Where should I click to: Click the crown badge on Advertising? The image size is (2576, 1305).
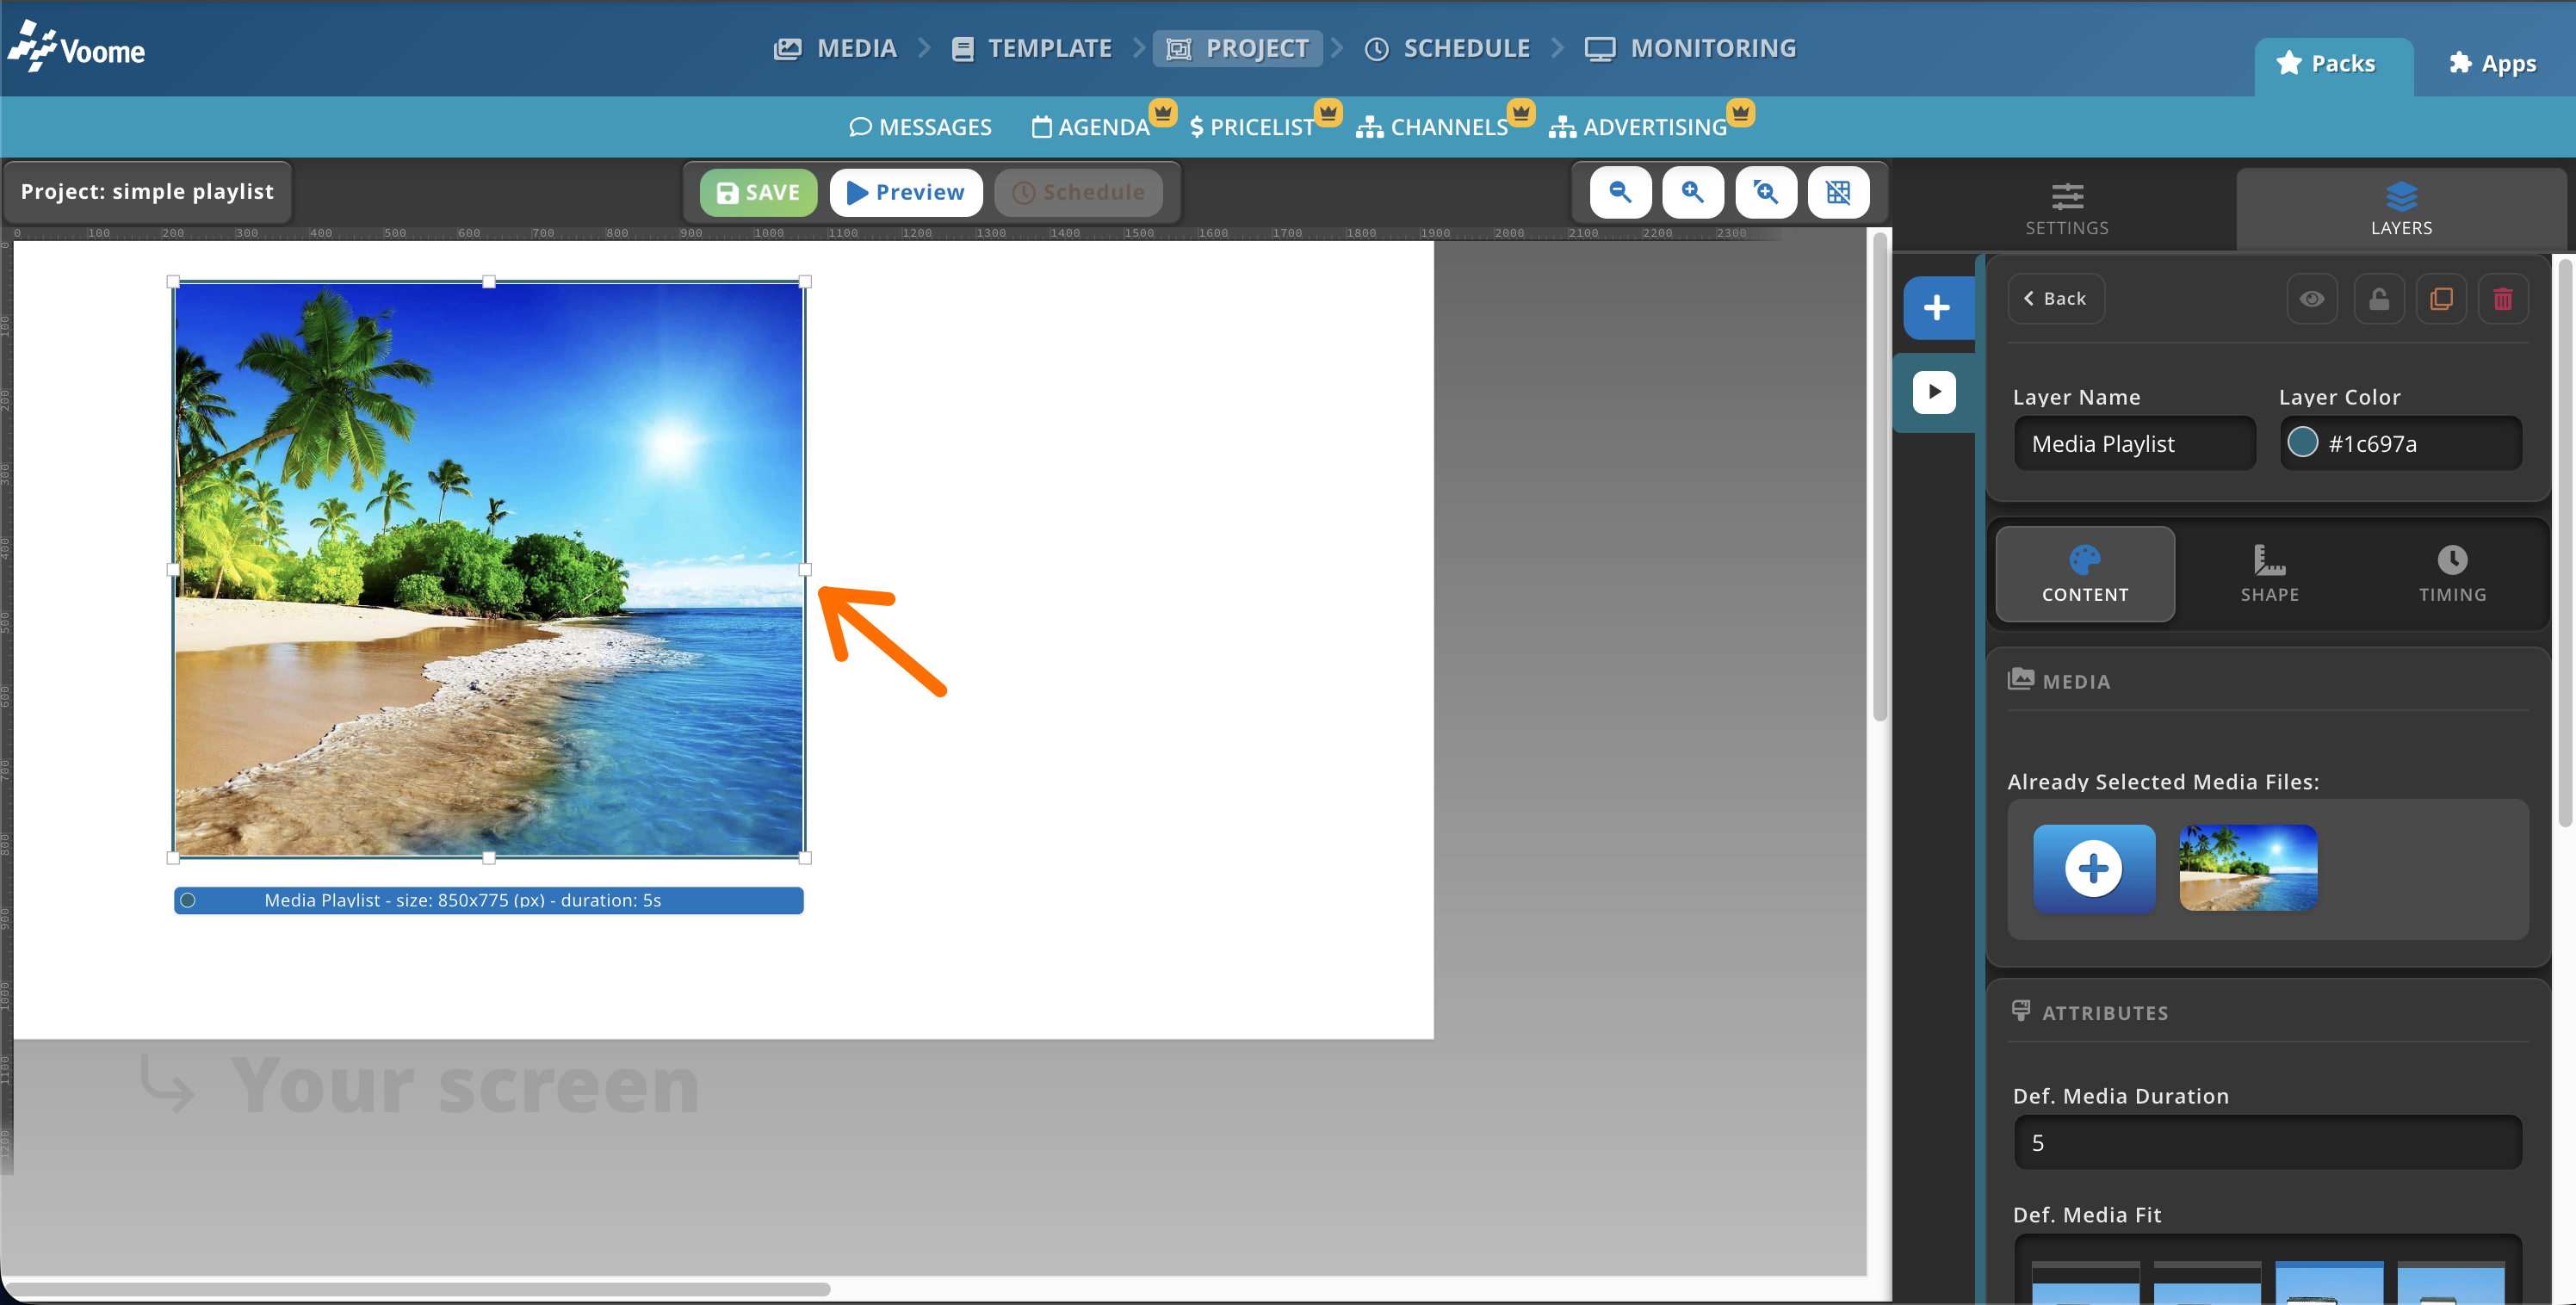1741,111
